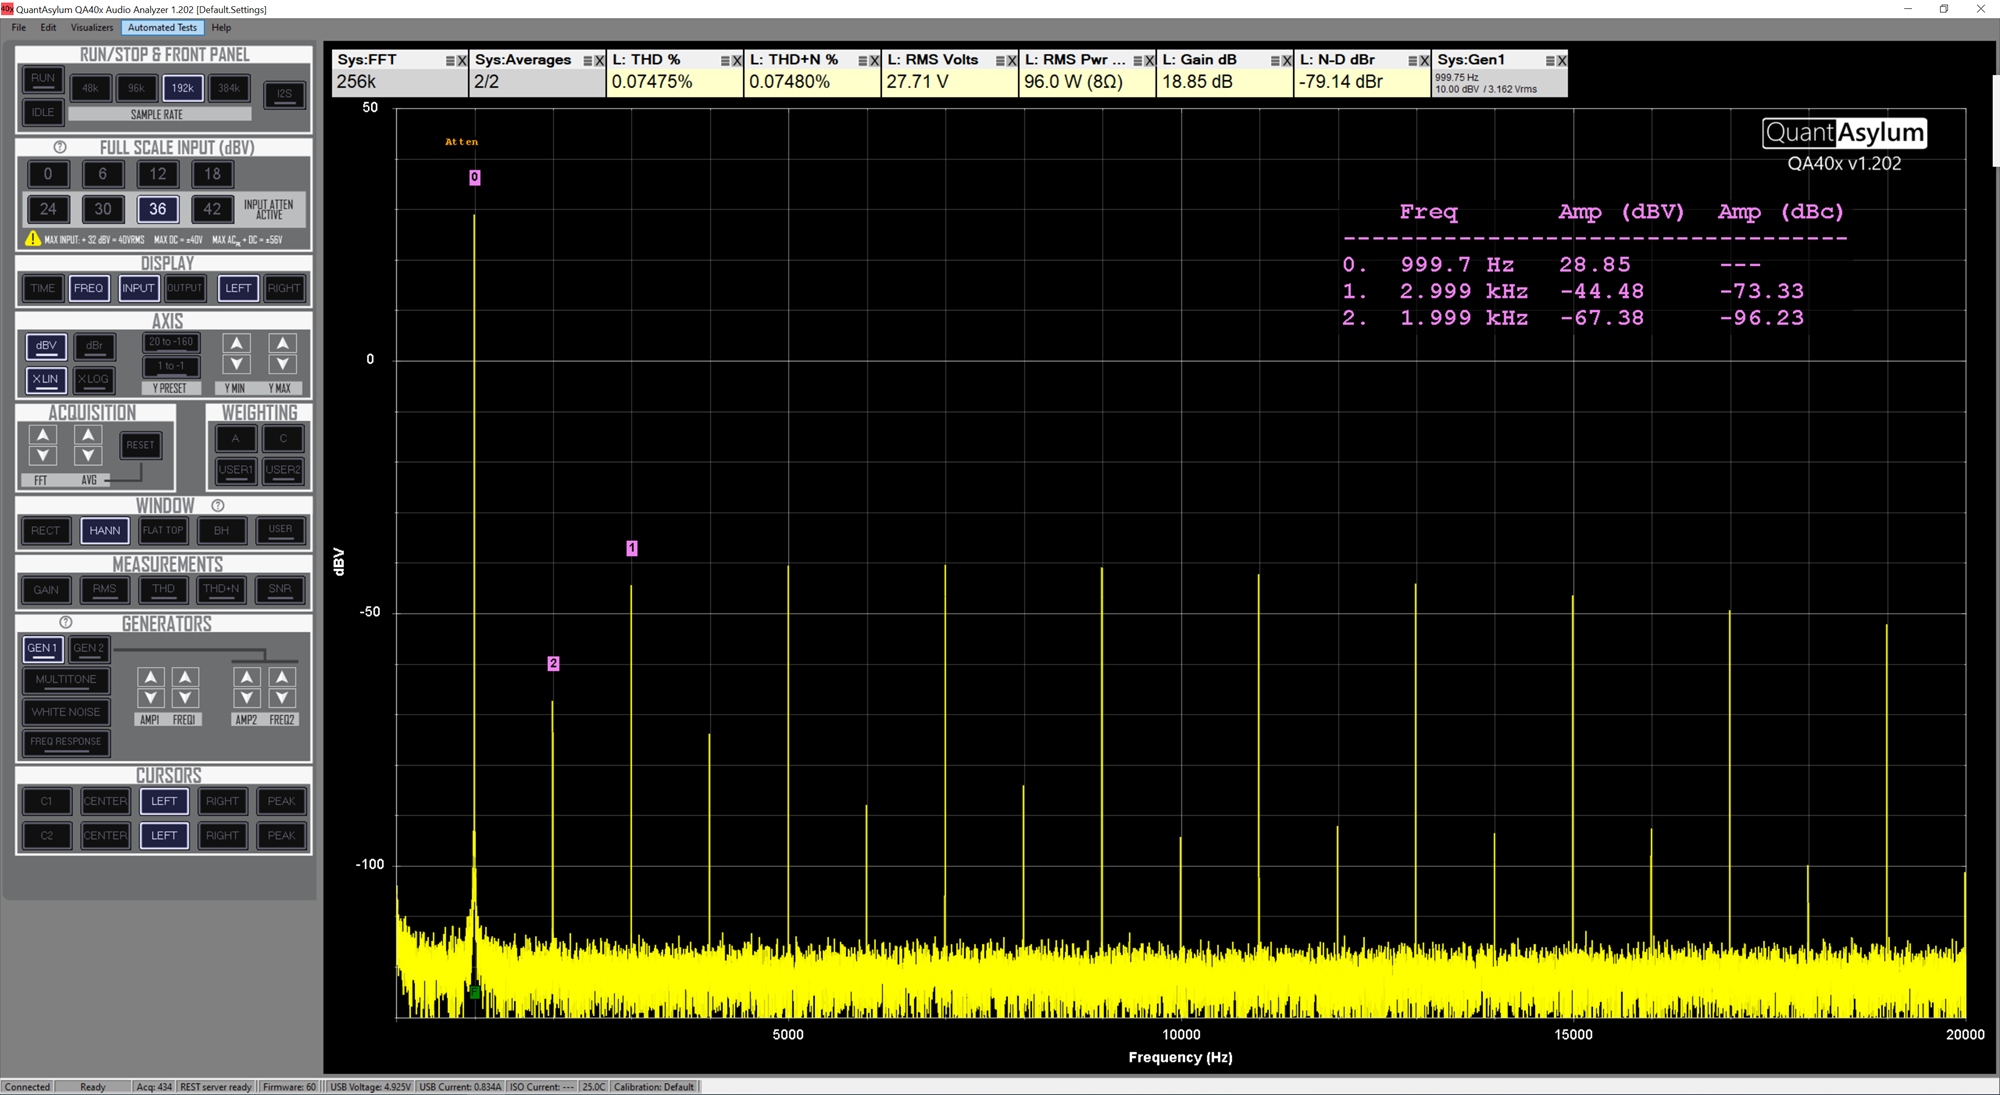Open the Visualizers menu
Image resolution: width=2000 pixels, height=1095 pixels.
point(92,28)
